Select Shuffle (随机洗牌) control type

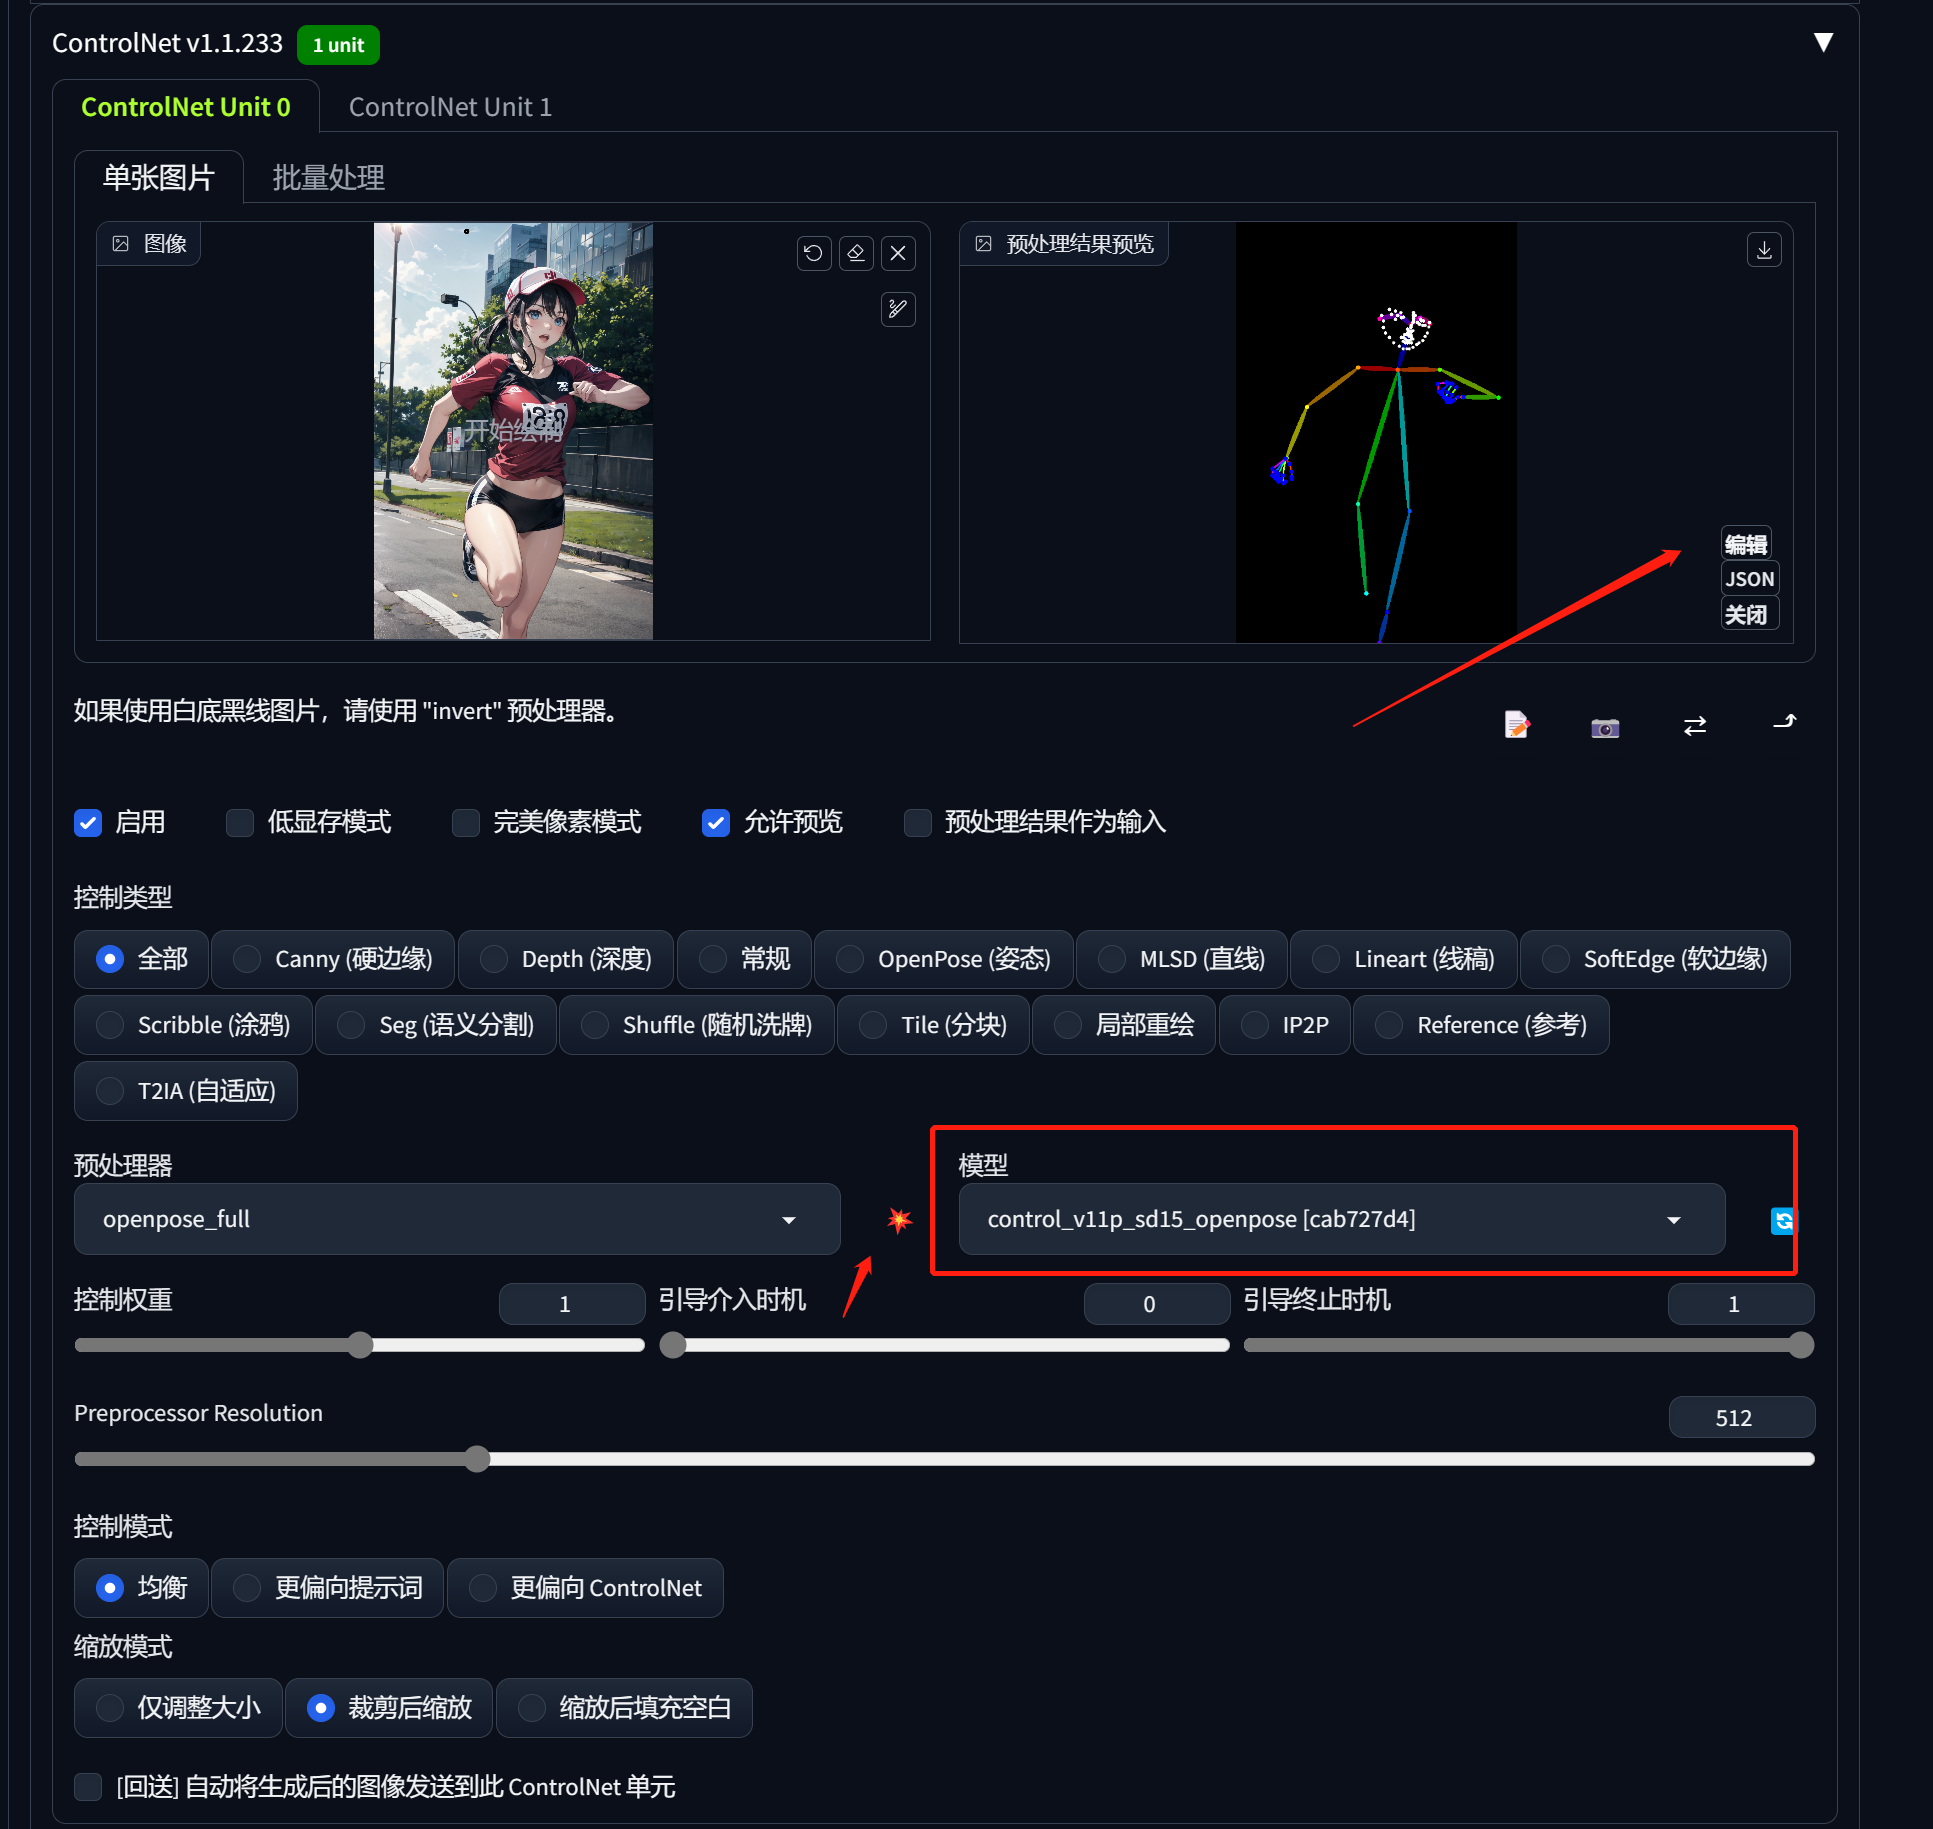coord(697,1025)
